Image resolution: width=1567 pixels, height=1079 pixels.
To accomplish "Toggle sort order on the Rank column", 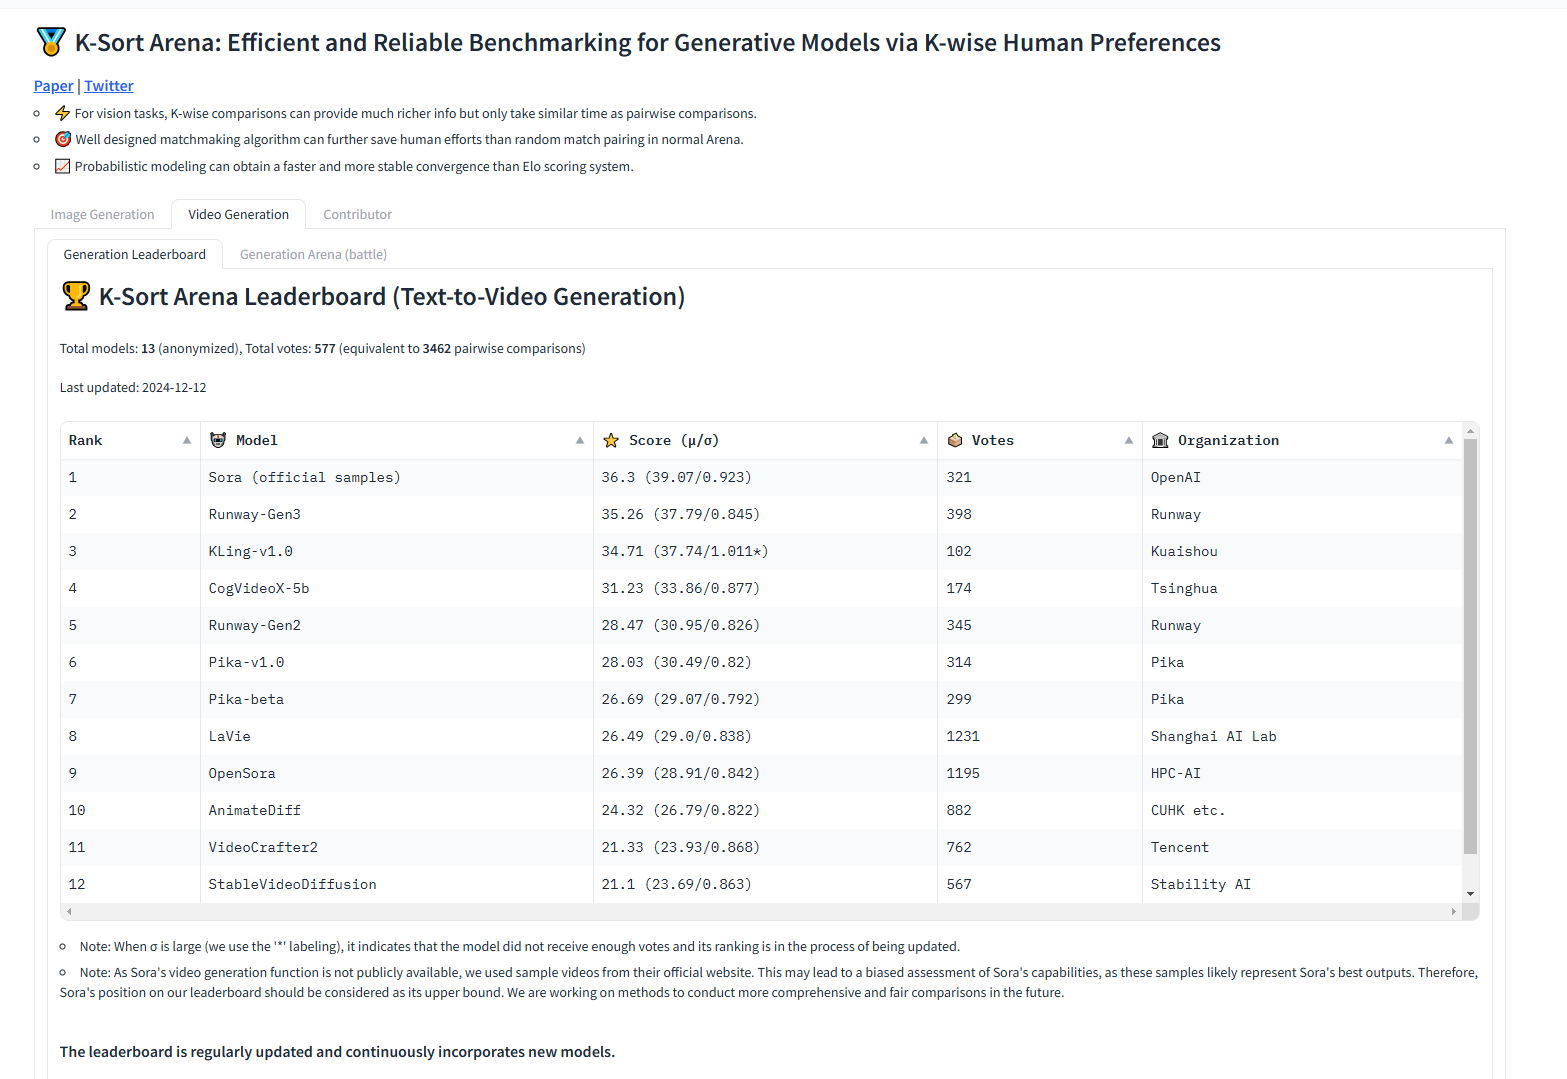I will 186,440.
